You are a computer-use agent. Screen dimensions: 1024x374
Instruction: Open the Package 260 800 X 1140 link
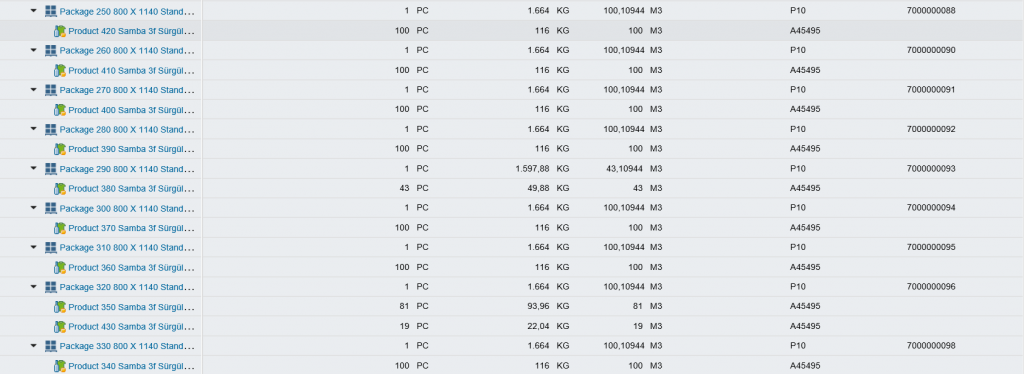[x=127, y=50]
